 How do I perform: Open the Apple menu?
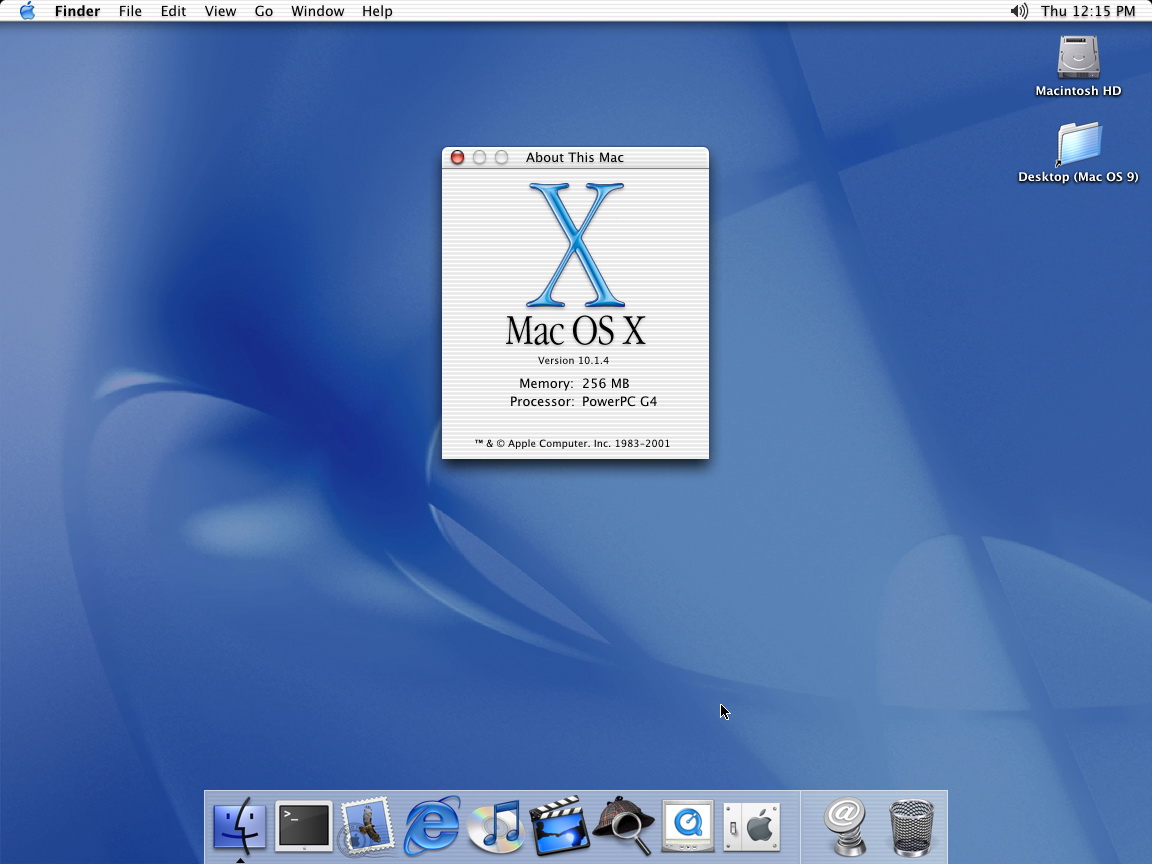coord(27,11)
